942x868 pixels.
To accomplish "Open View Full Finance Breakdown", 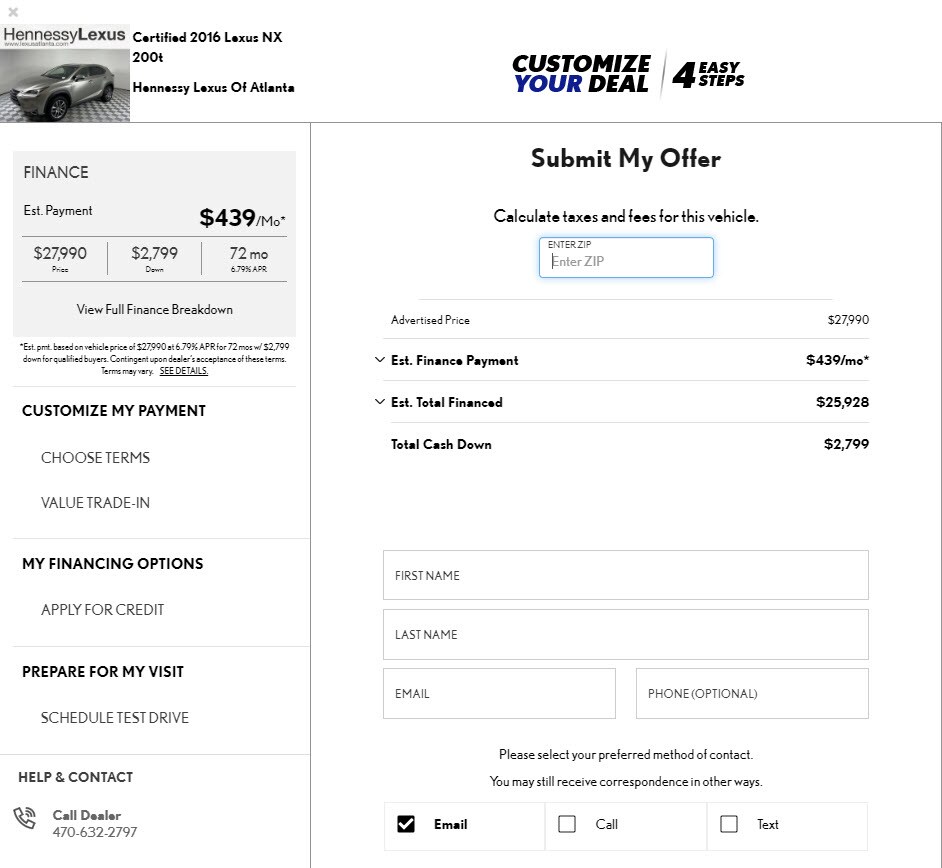I will pyautogui.click(x=154, y=309).
